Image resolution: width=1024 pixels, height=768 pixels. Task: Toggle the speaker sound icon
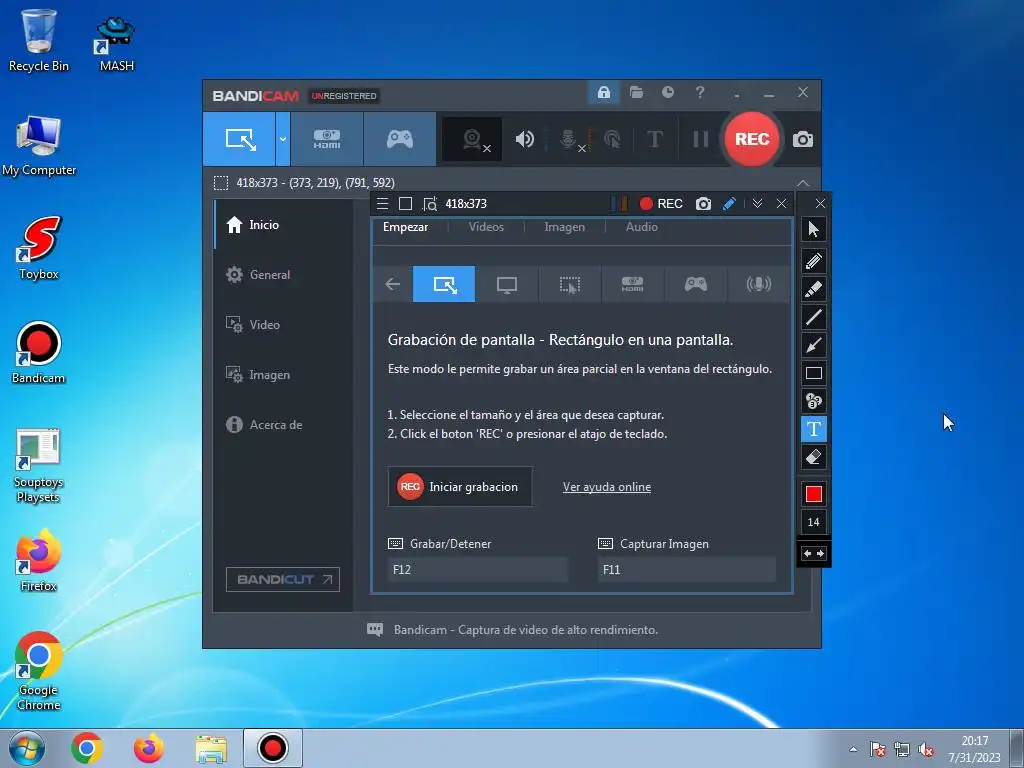tap(524, 139)
